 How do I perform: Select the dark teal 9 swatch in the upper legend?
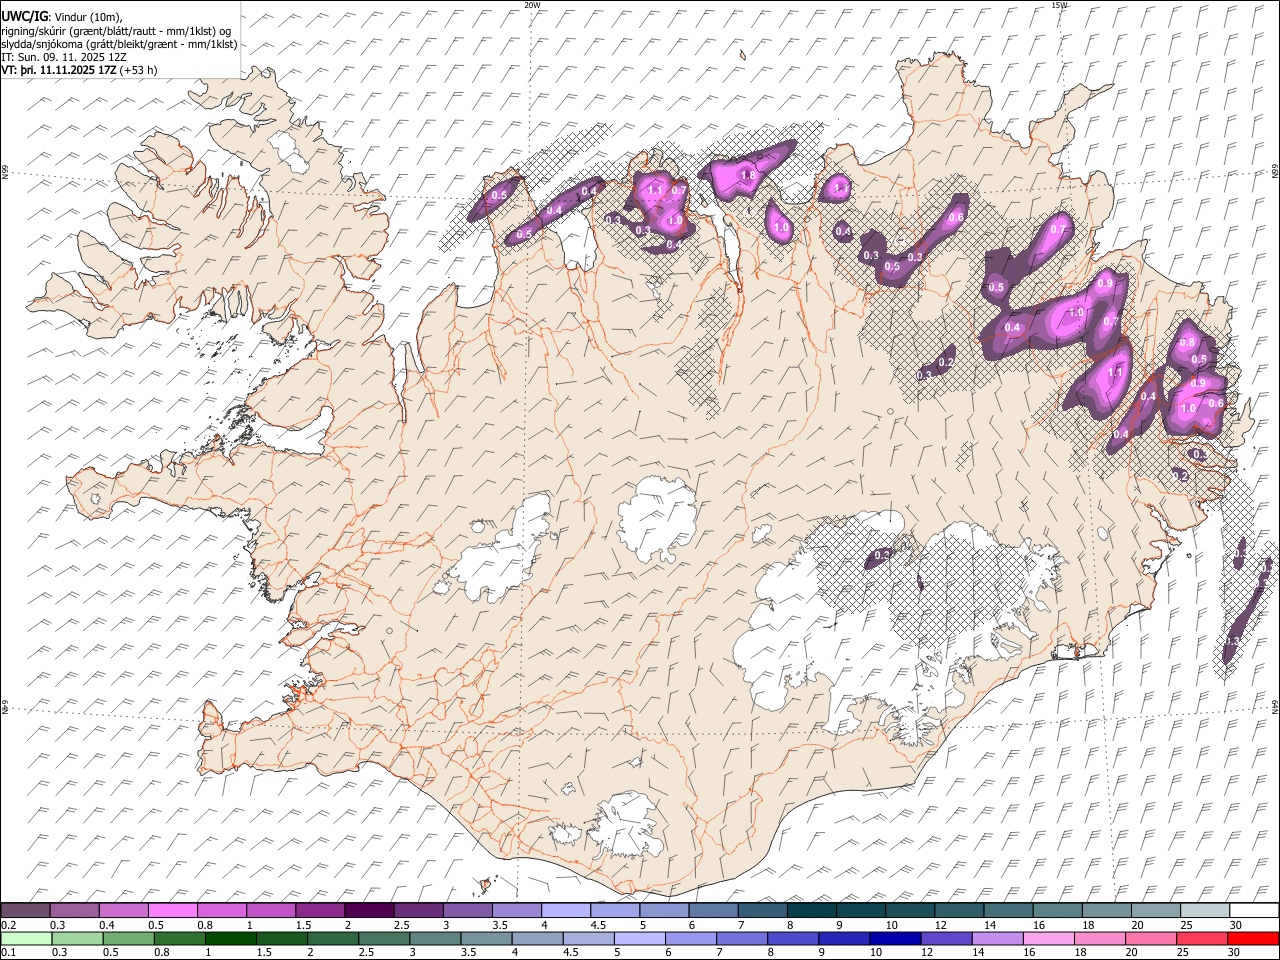point(859,910)
